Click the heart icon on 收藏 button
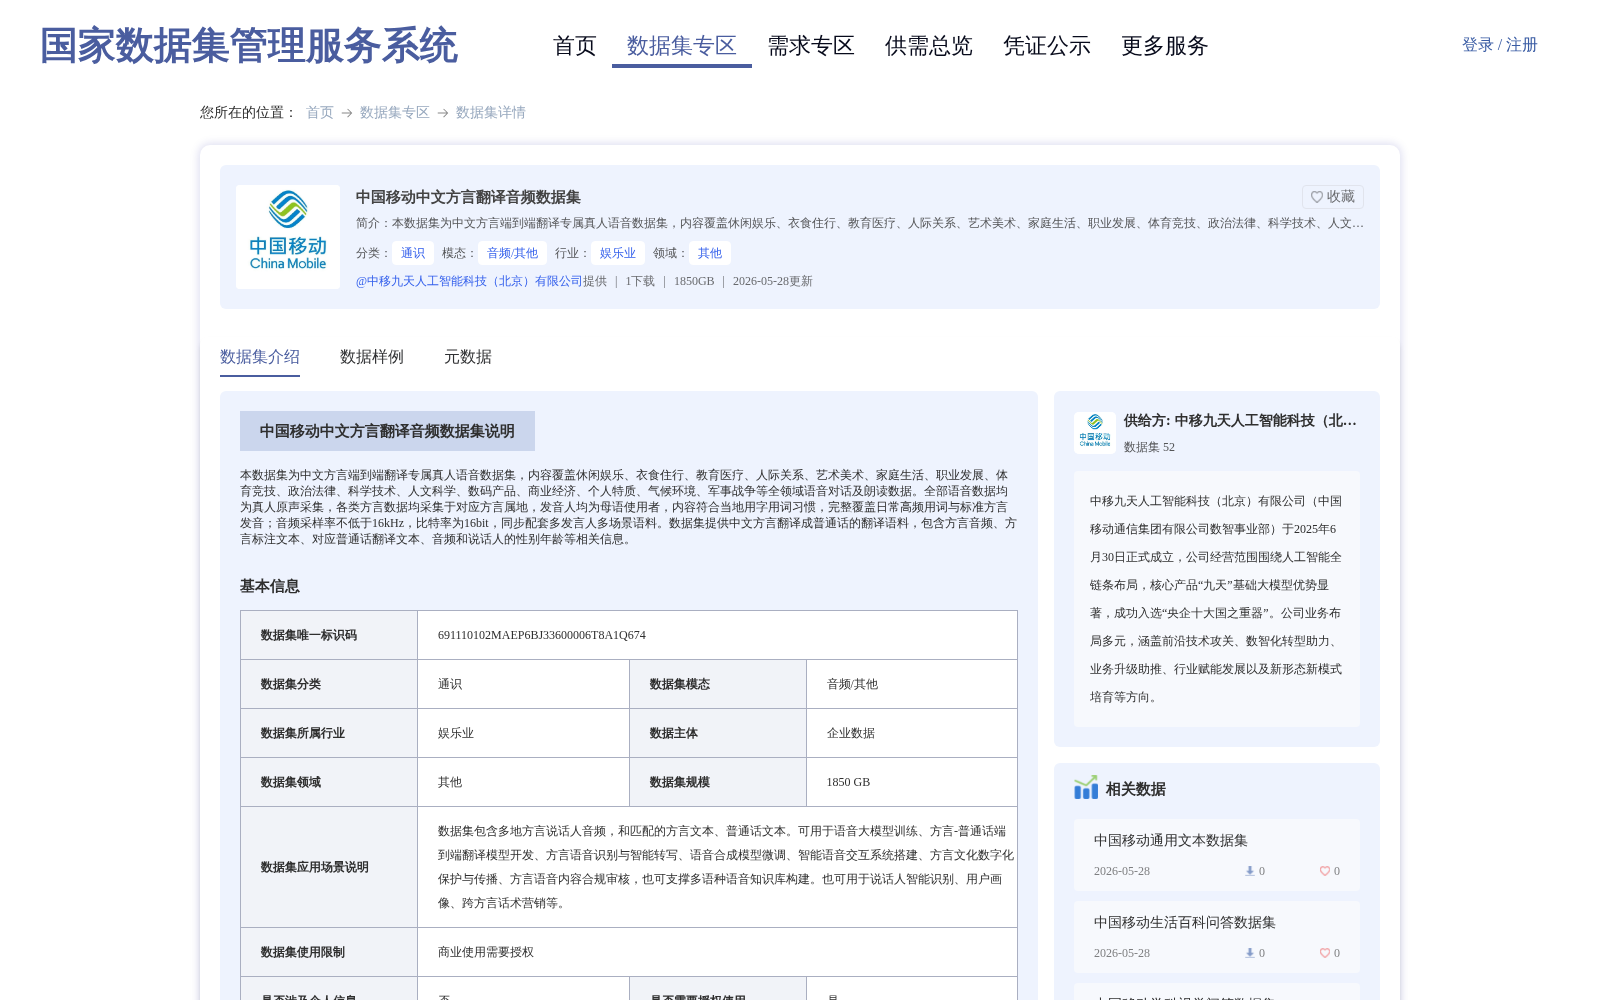Screen dimensions: 1600x1000 [1316, 197]
